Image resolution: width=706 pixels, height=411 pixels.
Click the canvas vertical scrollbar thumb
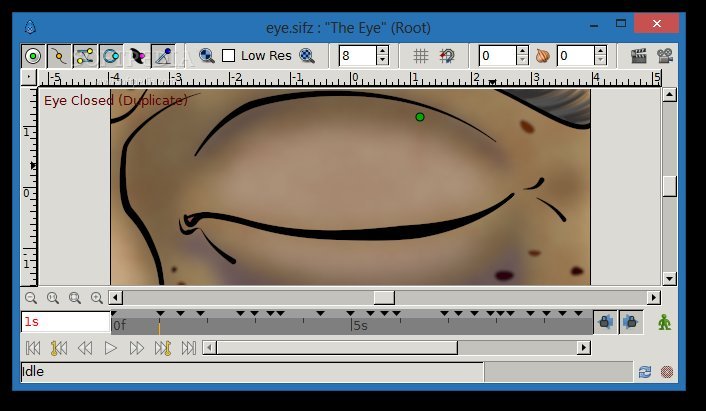(670, 186)
